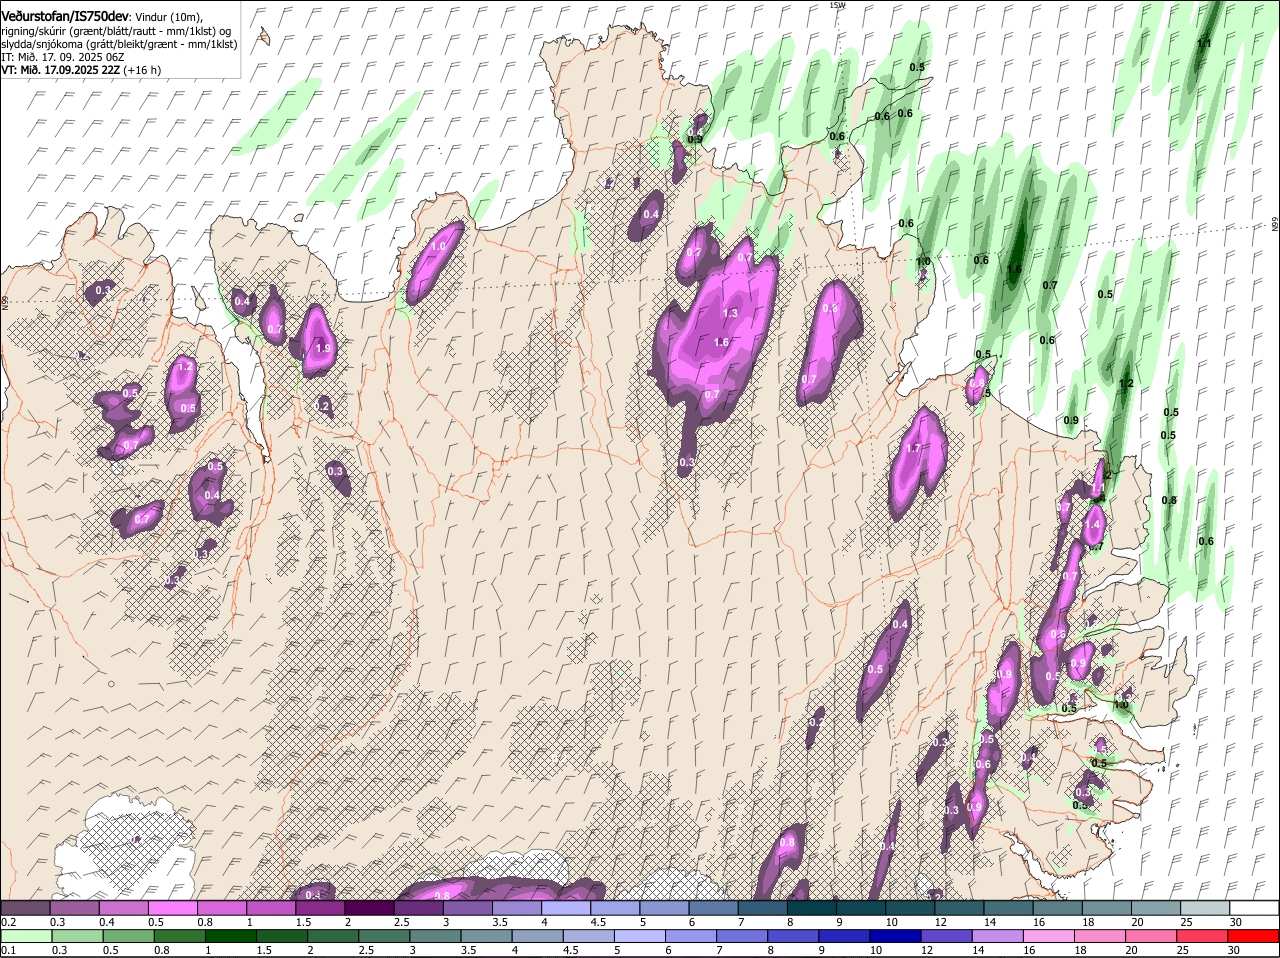
Task: Click the '0.1' label starting the rain scale
Action: tap(8, 950)
